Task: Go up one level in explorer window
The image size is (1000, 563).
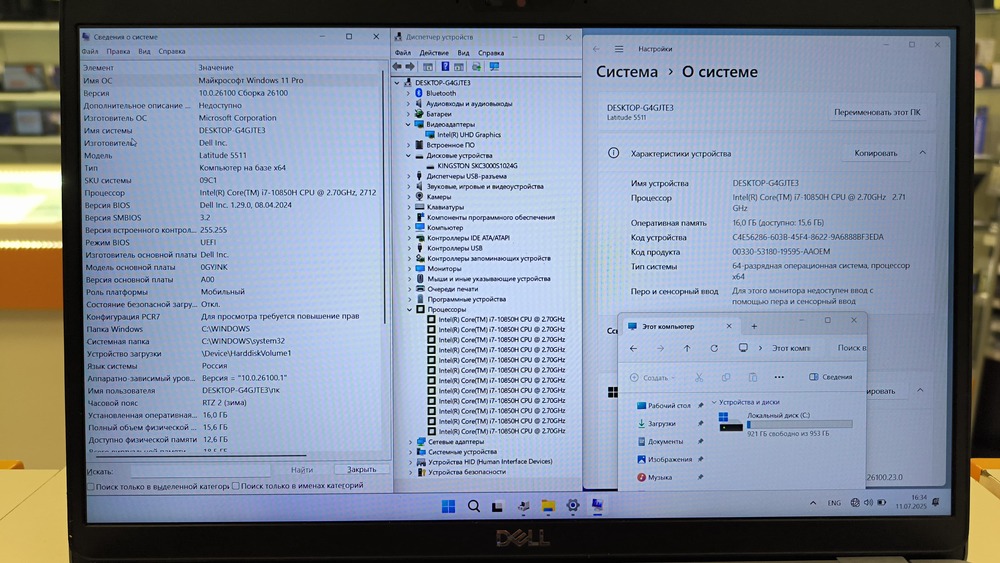Action: 687,348
